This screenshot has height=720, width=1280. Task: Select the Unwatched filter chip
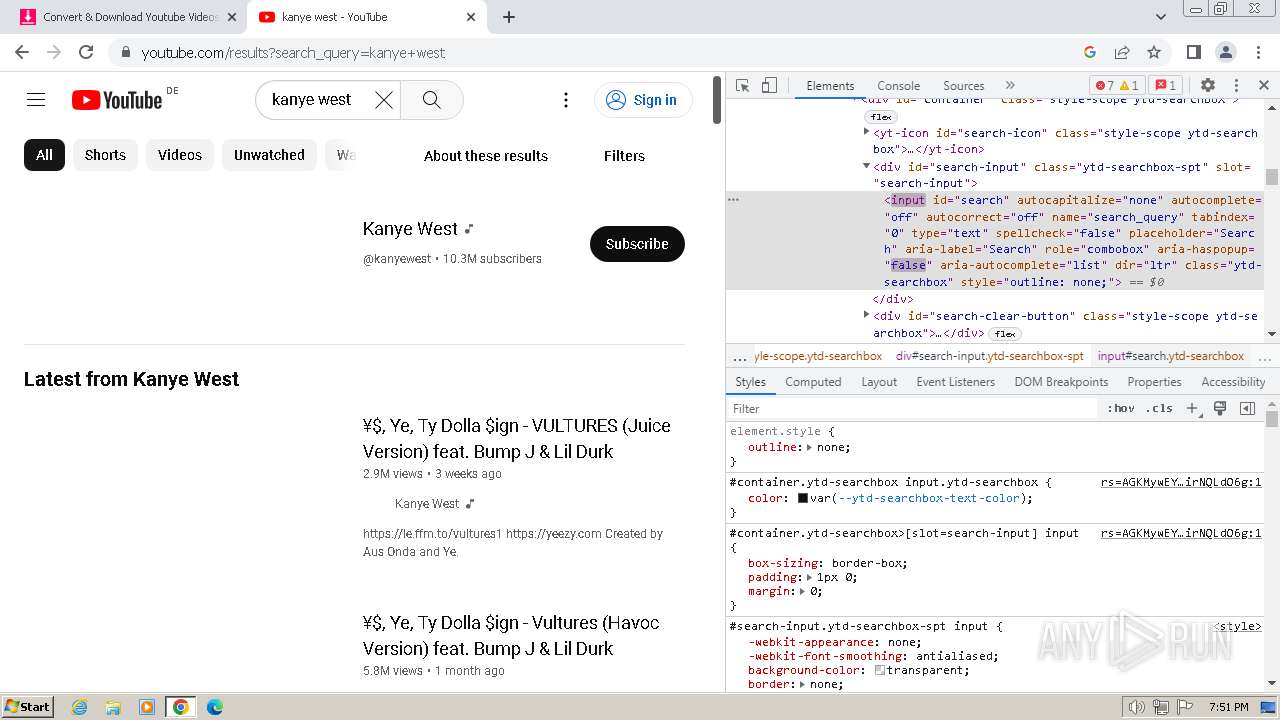pos(269,155)
